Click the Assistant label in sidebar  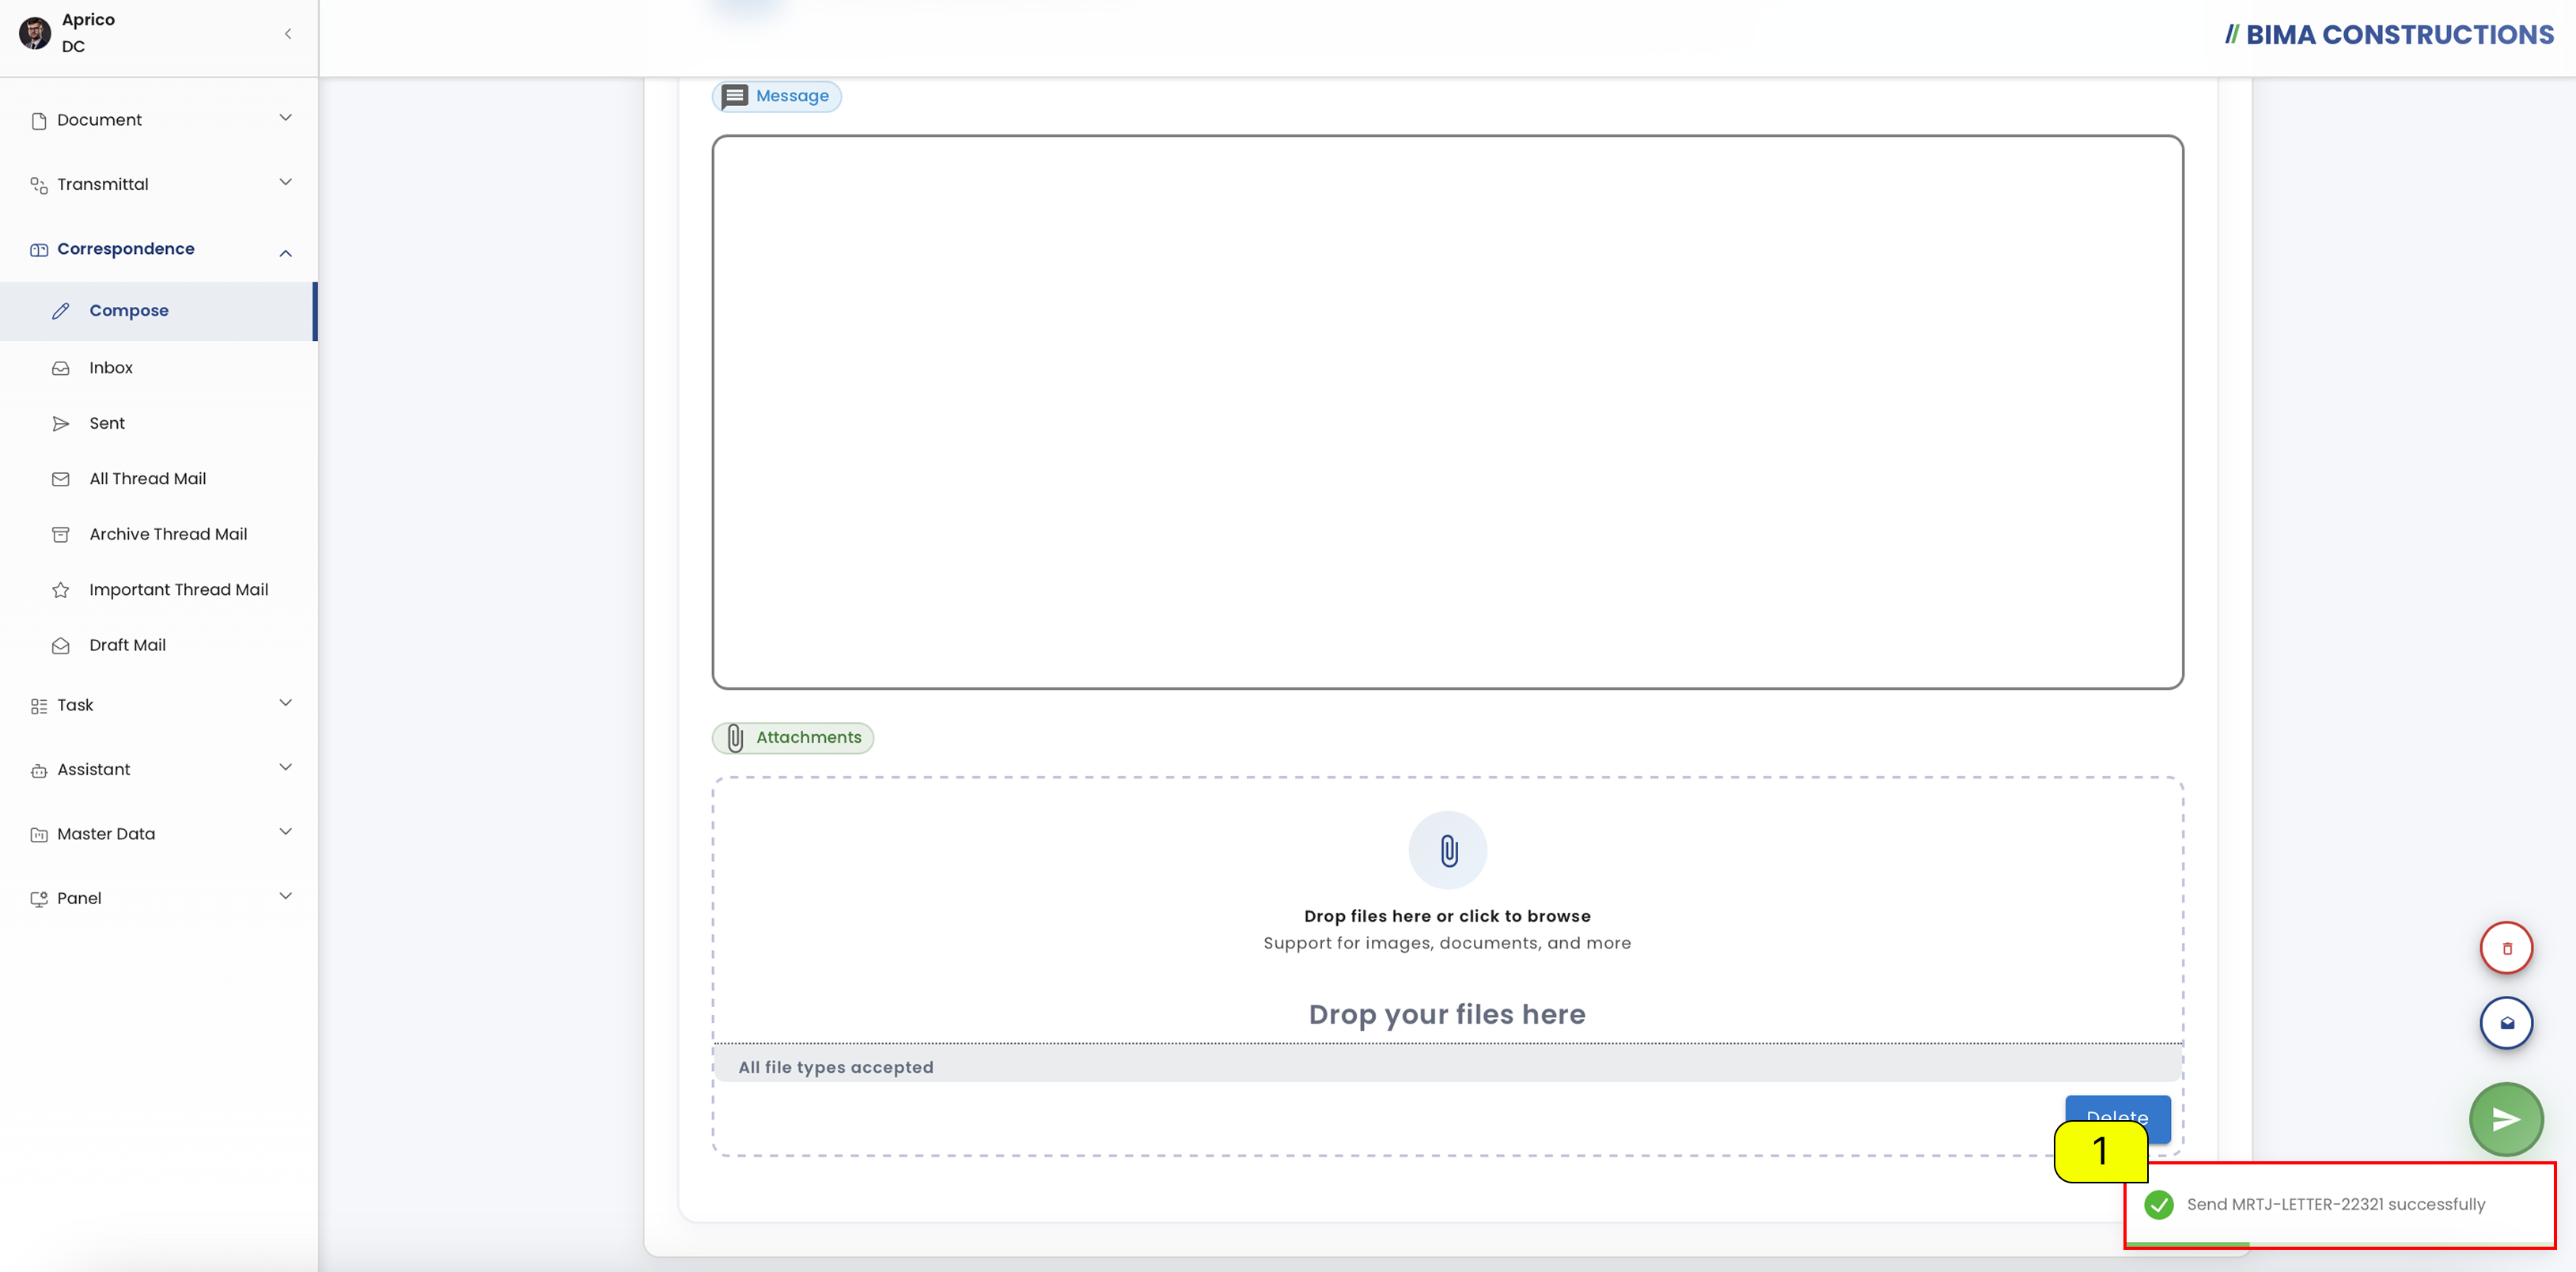(94, 770)
